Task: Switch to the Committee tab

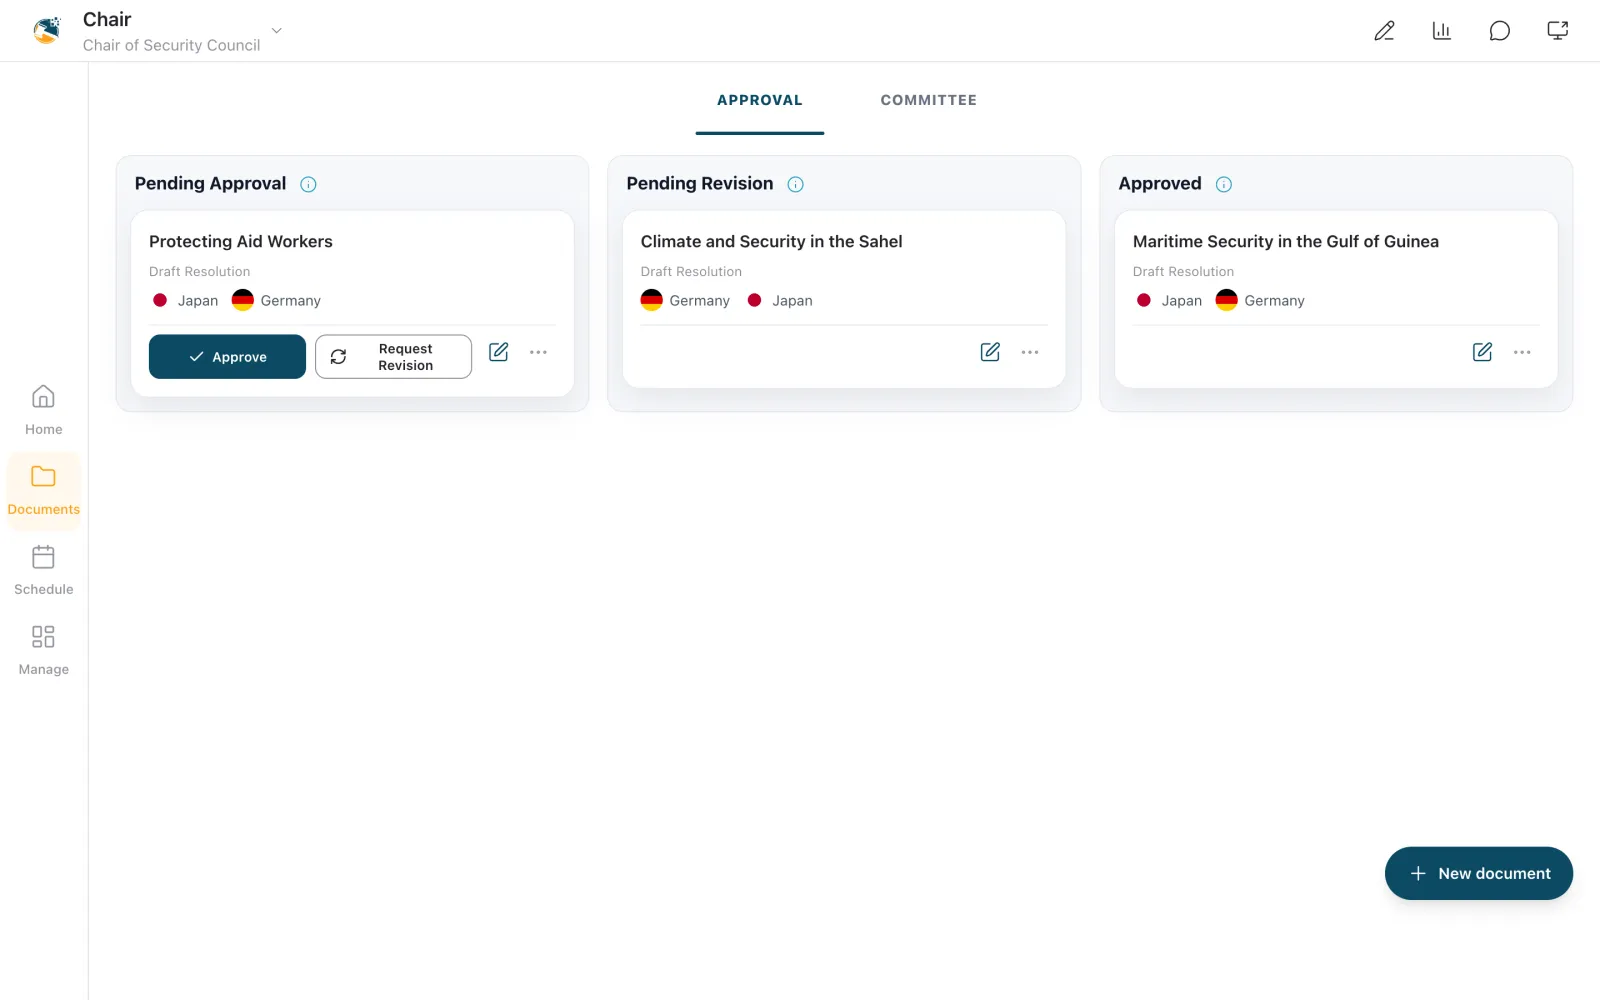Action: tap(928, 100)
